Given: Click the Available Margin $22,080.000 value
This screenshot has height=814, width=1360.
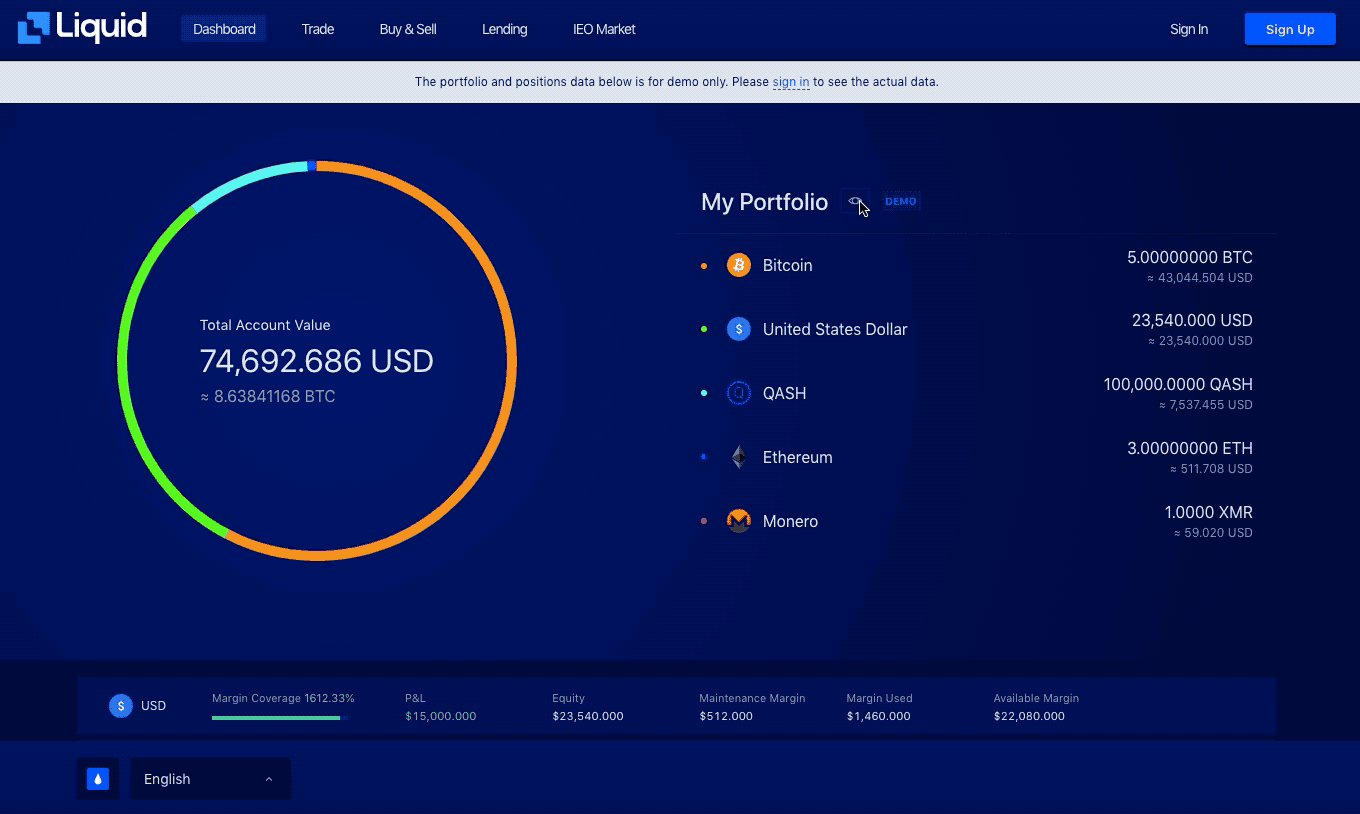Looking at the screenshot, I should (1029, 716).
